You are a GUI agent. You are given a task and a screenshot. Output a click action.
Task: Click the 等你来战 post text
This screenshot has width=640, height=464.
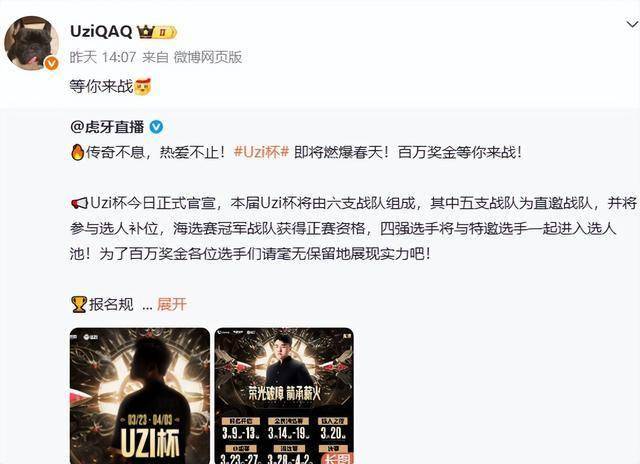tap(101, 86)
